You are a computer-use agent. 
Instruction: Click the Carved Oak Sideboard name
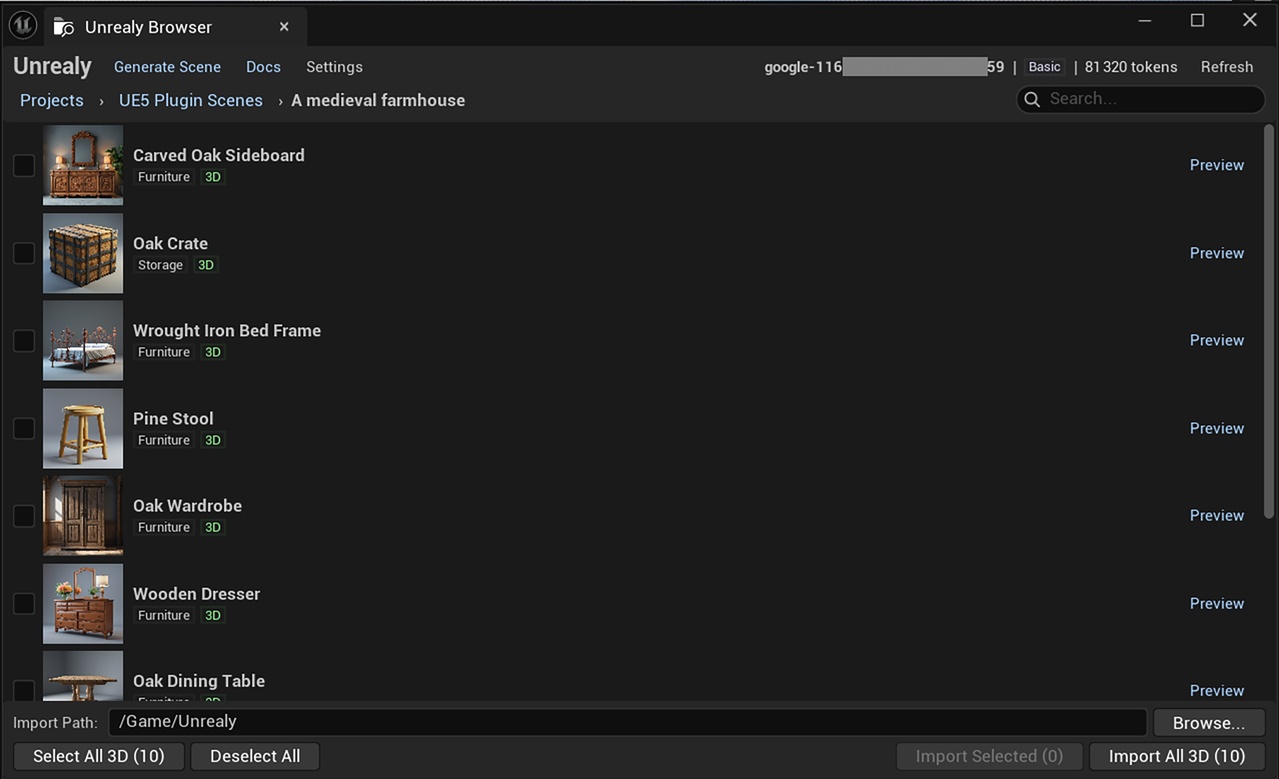click(x=219, y=155)
